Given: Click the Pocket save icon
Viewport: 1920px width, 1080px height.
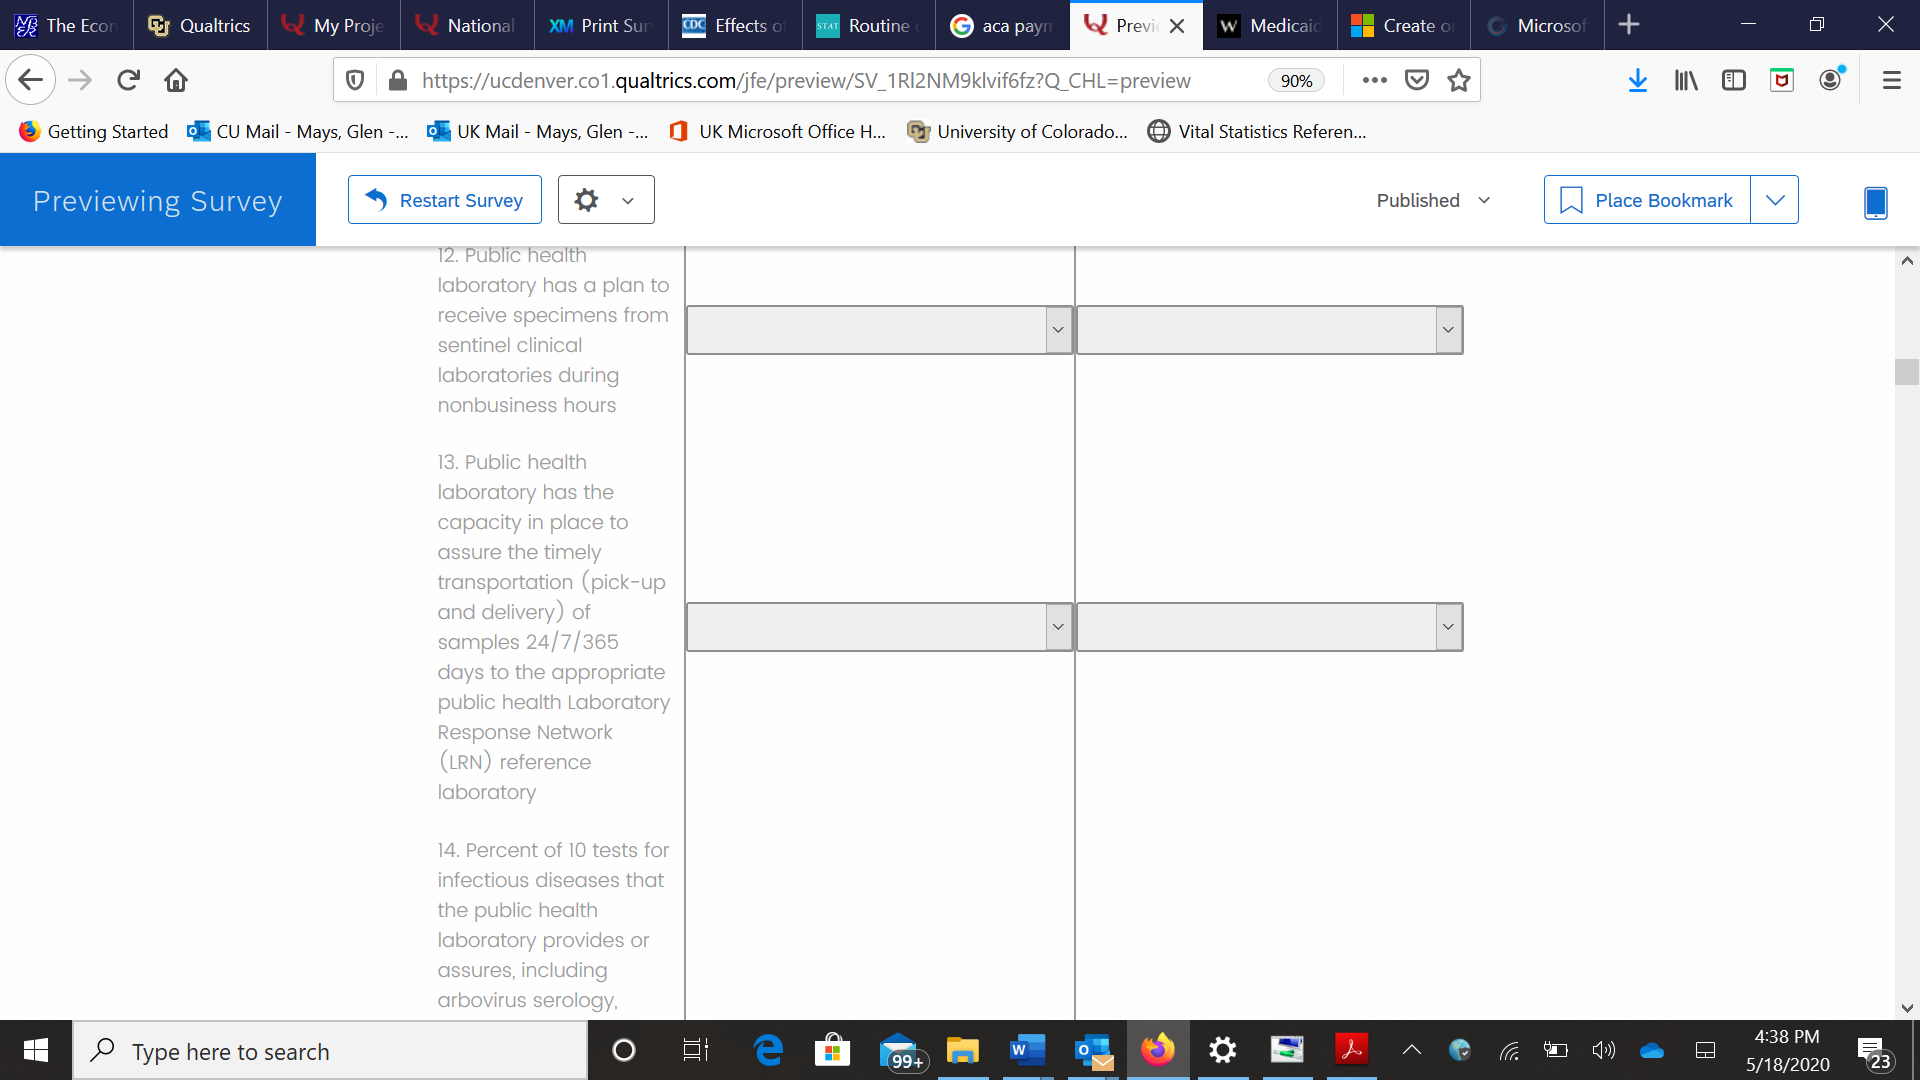Looking at the screenshot, I should tap(1417, 80).
